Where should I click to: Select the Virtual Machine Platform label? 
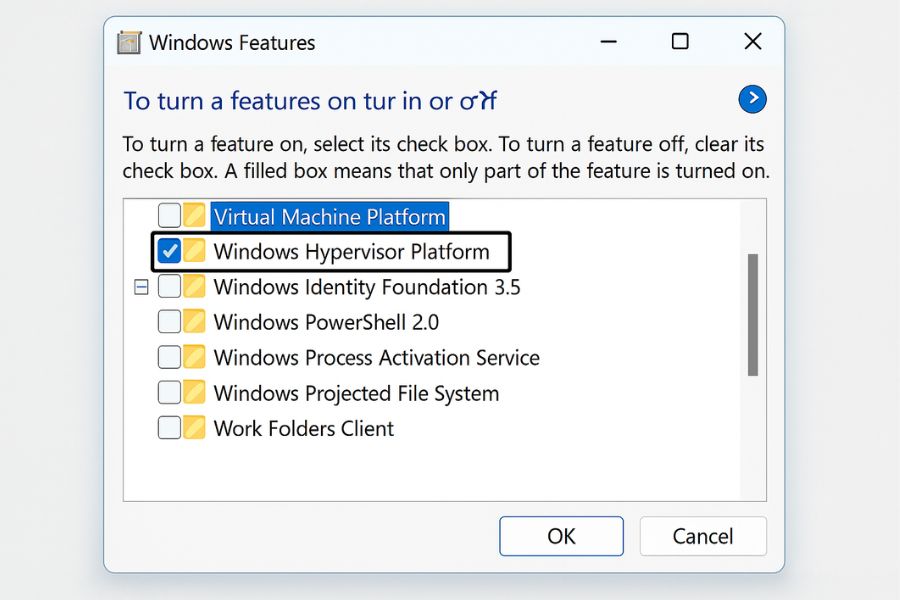[329, 217]
